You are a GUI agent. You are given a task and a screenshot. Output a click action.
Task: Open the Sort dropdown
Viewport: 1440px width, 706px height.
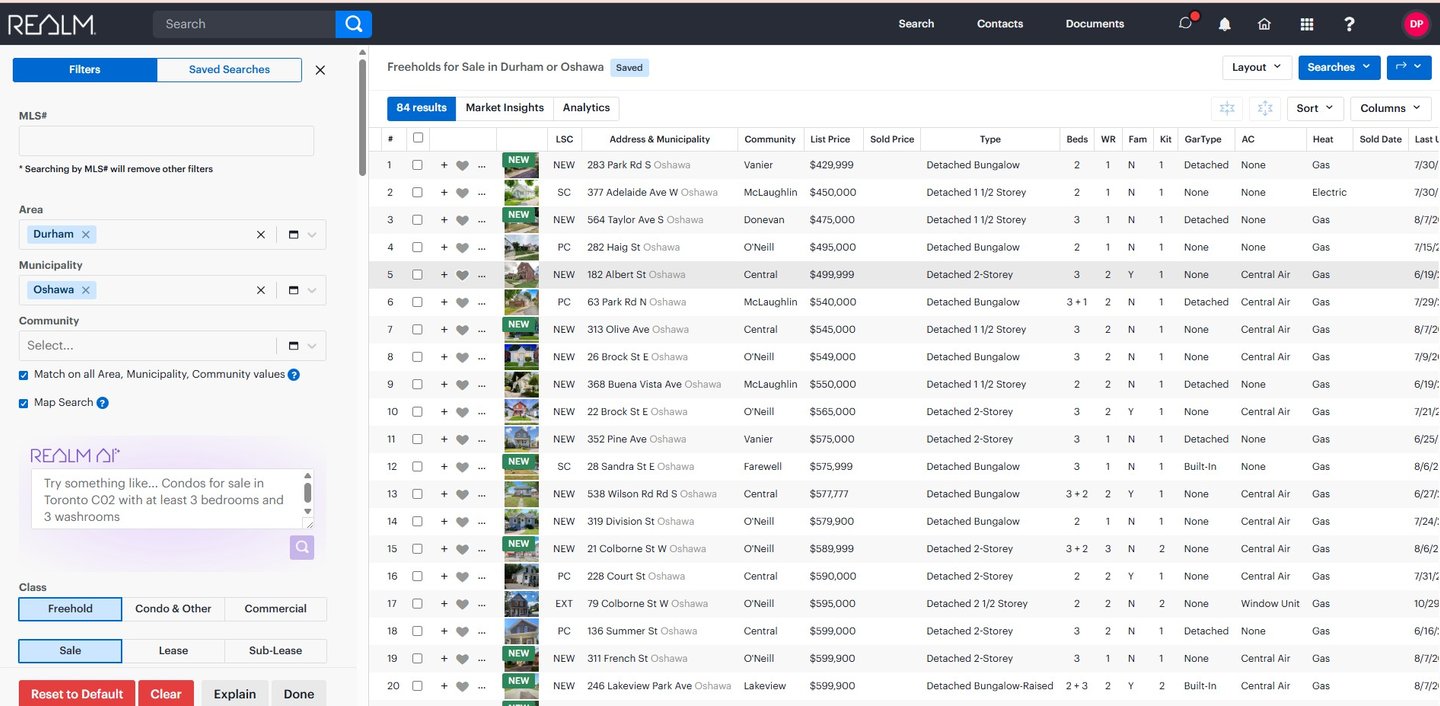point(1315,108)
